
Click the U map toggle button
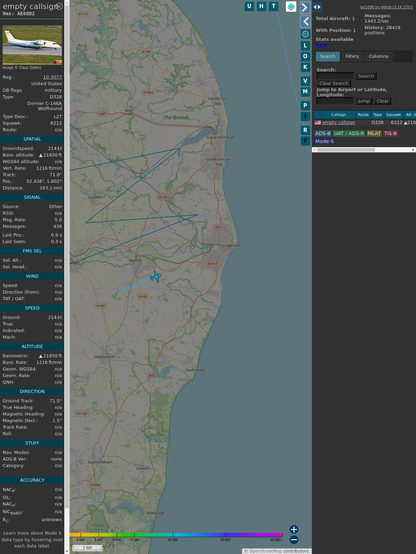(x=249, y=6)
